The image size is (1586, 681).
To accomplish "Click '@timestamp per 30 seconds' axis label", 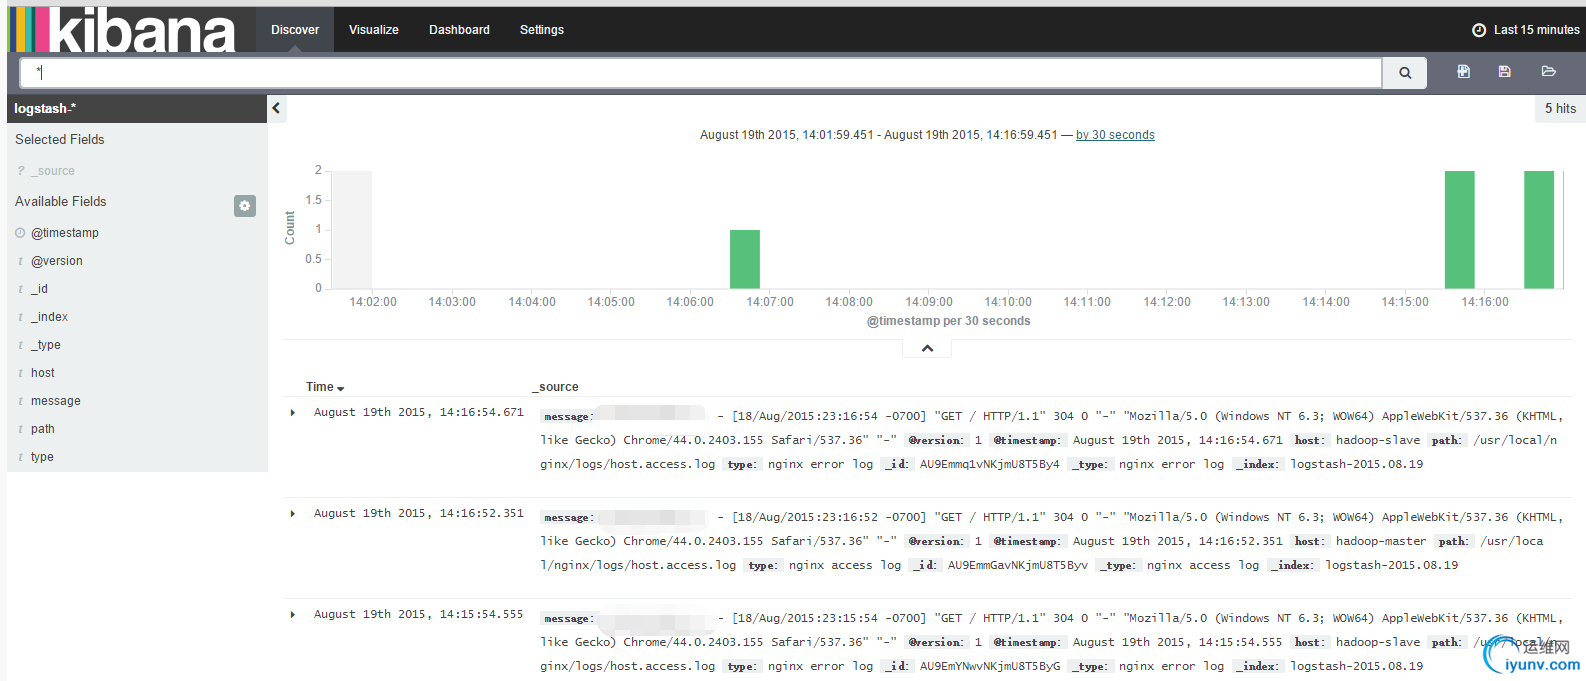I will [948, 321].
